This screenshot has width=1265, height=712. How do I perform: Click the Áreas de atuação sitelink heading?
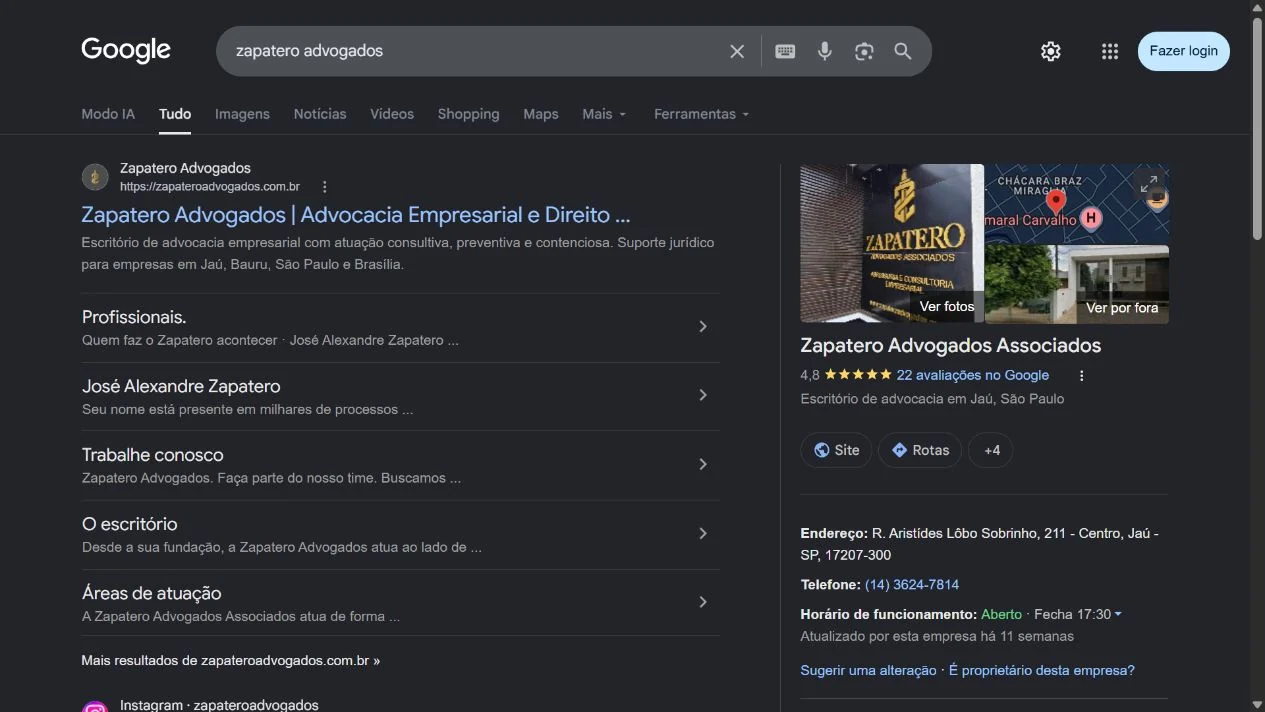(151, 593)
